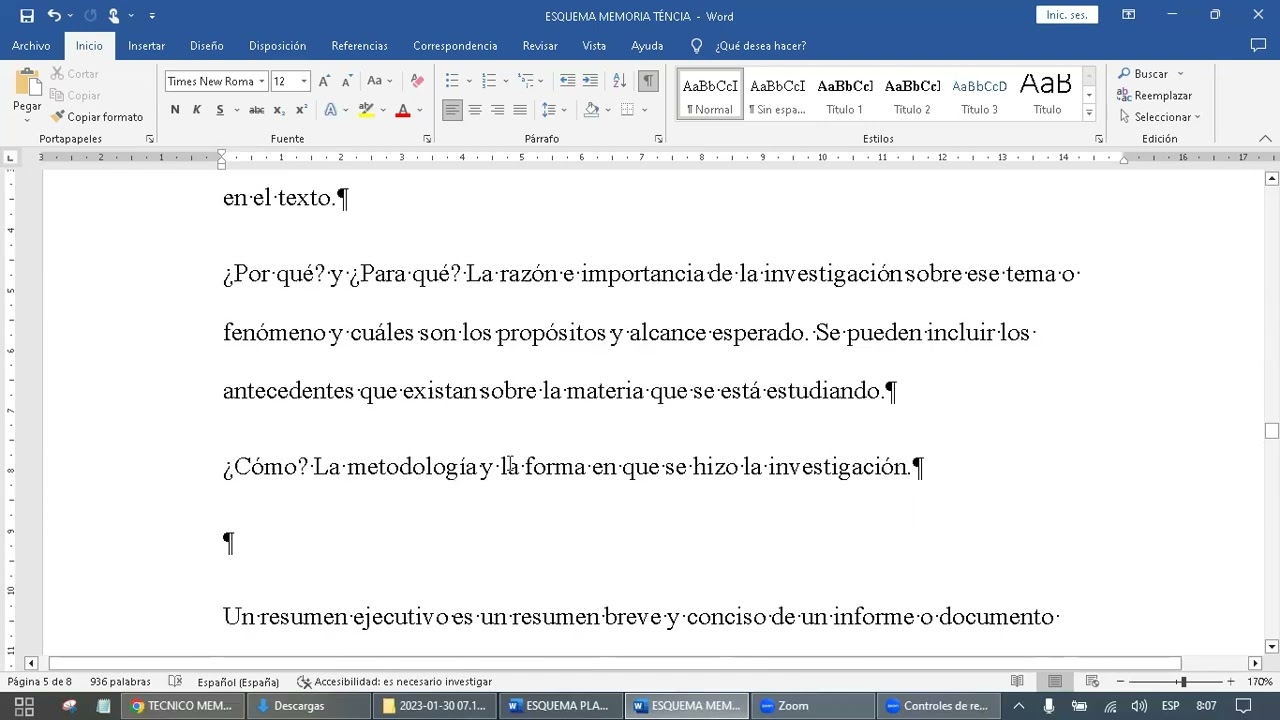Viewport: 1280px width, 720px height.
Task: Click the Español (España) language indicator
Action: pyautogui.click(x=238, y=681)
